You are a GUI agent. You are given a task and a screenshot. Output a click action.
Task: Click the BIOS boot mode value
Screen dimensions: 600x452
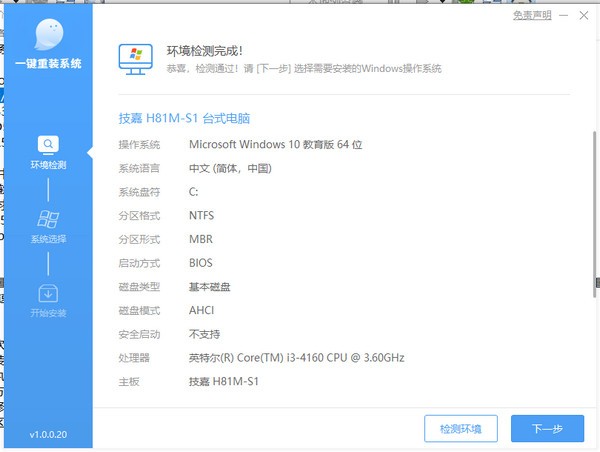[201, 263]
